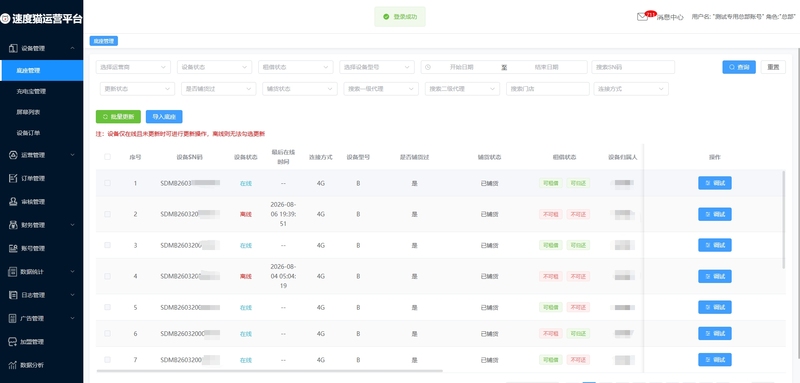
Task: Click the 不可还 tag in row 5
Action: (578, 308)
